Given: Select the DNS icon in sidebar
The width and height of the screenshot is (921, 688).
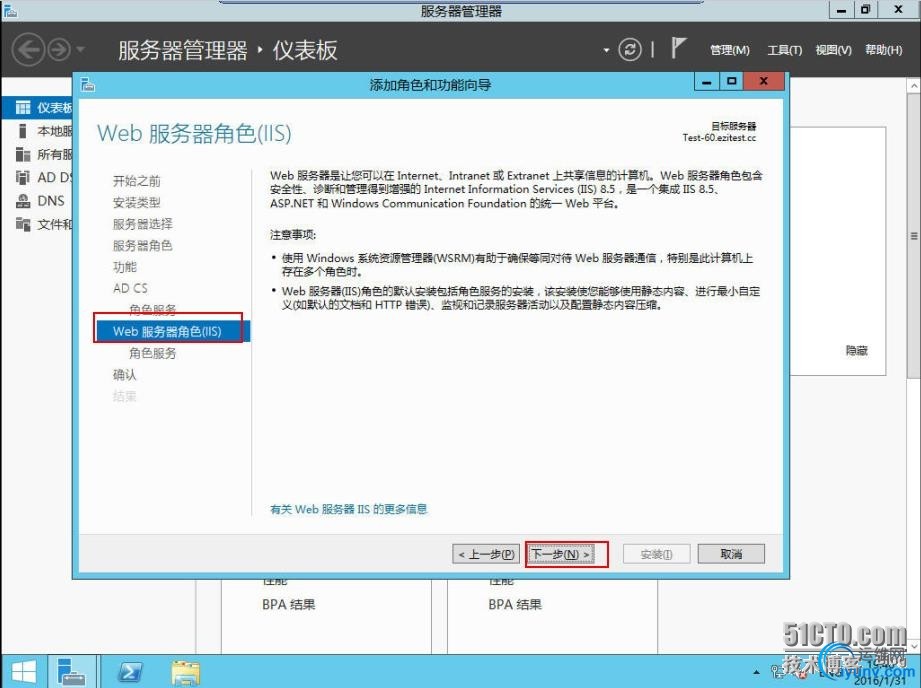Looking at the screenshot, I should [23, 201].
